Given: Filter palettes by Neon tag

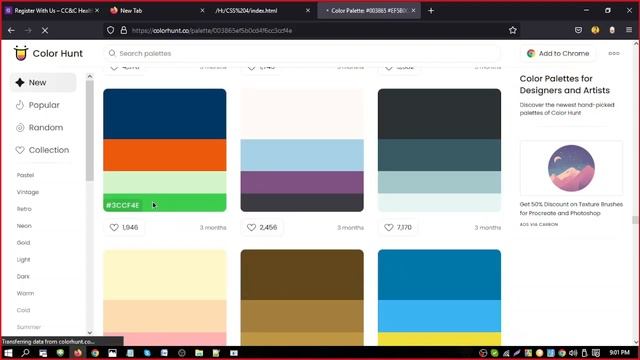Looking at the screenshot, I should pyautogui.click(x=24, y=226).
